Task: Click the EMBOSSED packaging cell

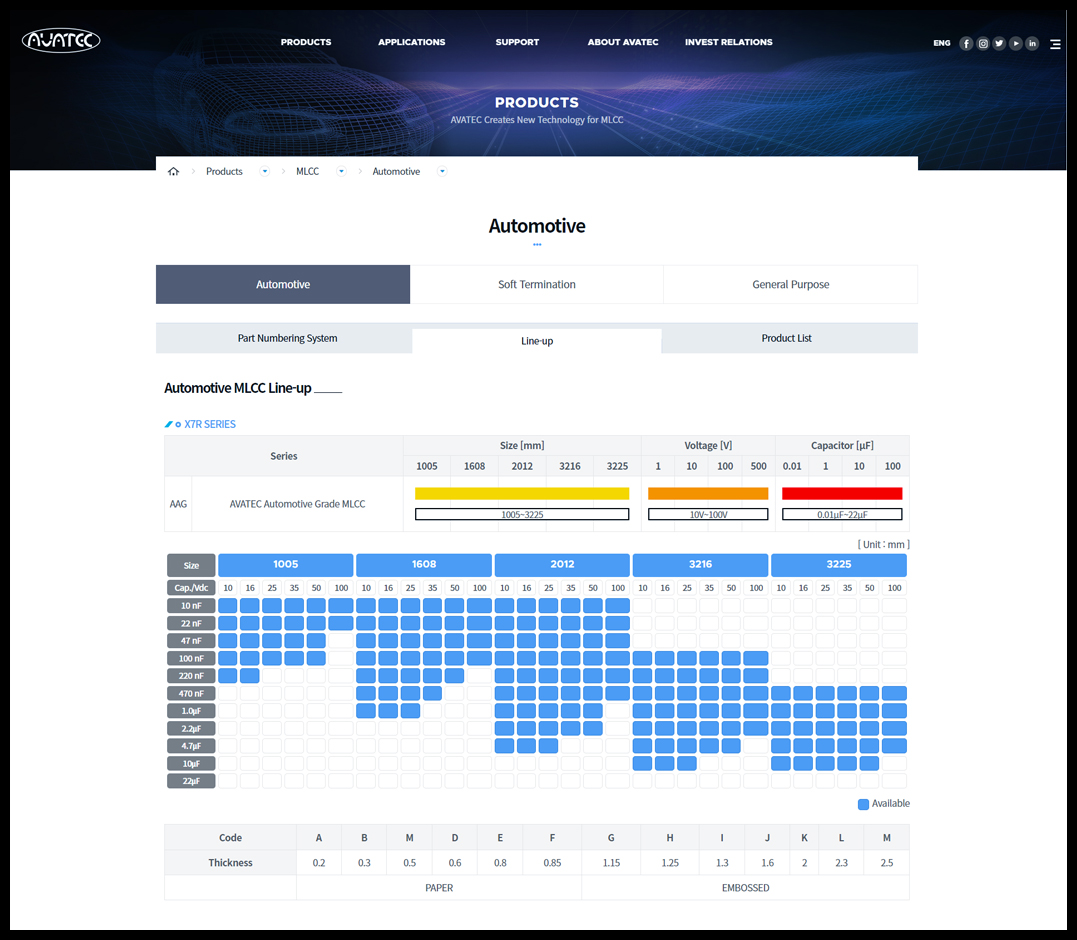Action: [x=745, y=888]
